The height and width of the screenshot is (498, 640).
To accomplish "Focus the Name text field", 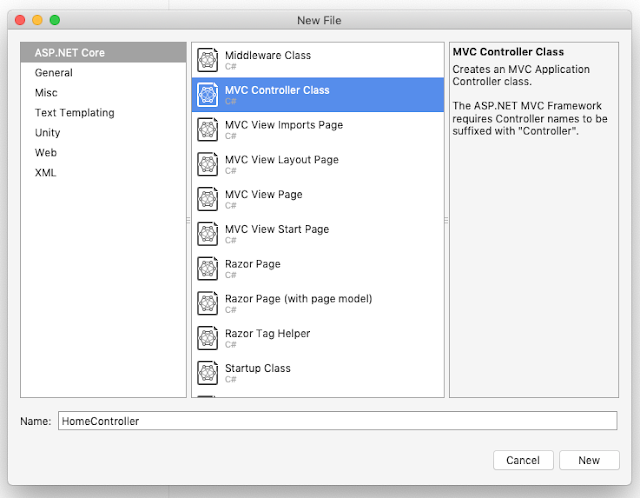I will 337,421.
